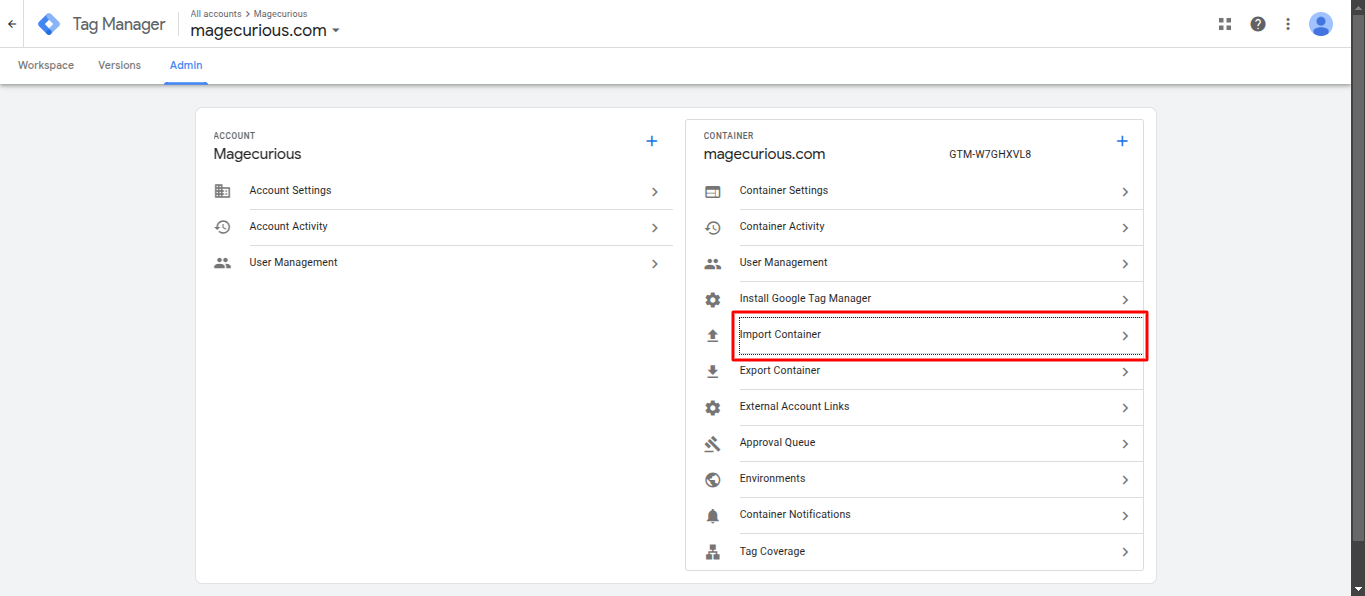1365x596 pixels.
Task: Switch to the Workspace tab
Action: coord(45,64)
